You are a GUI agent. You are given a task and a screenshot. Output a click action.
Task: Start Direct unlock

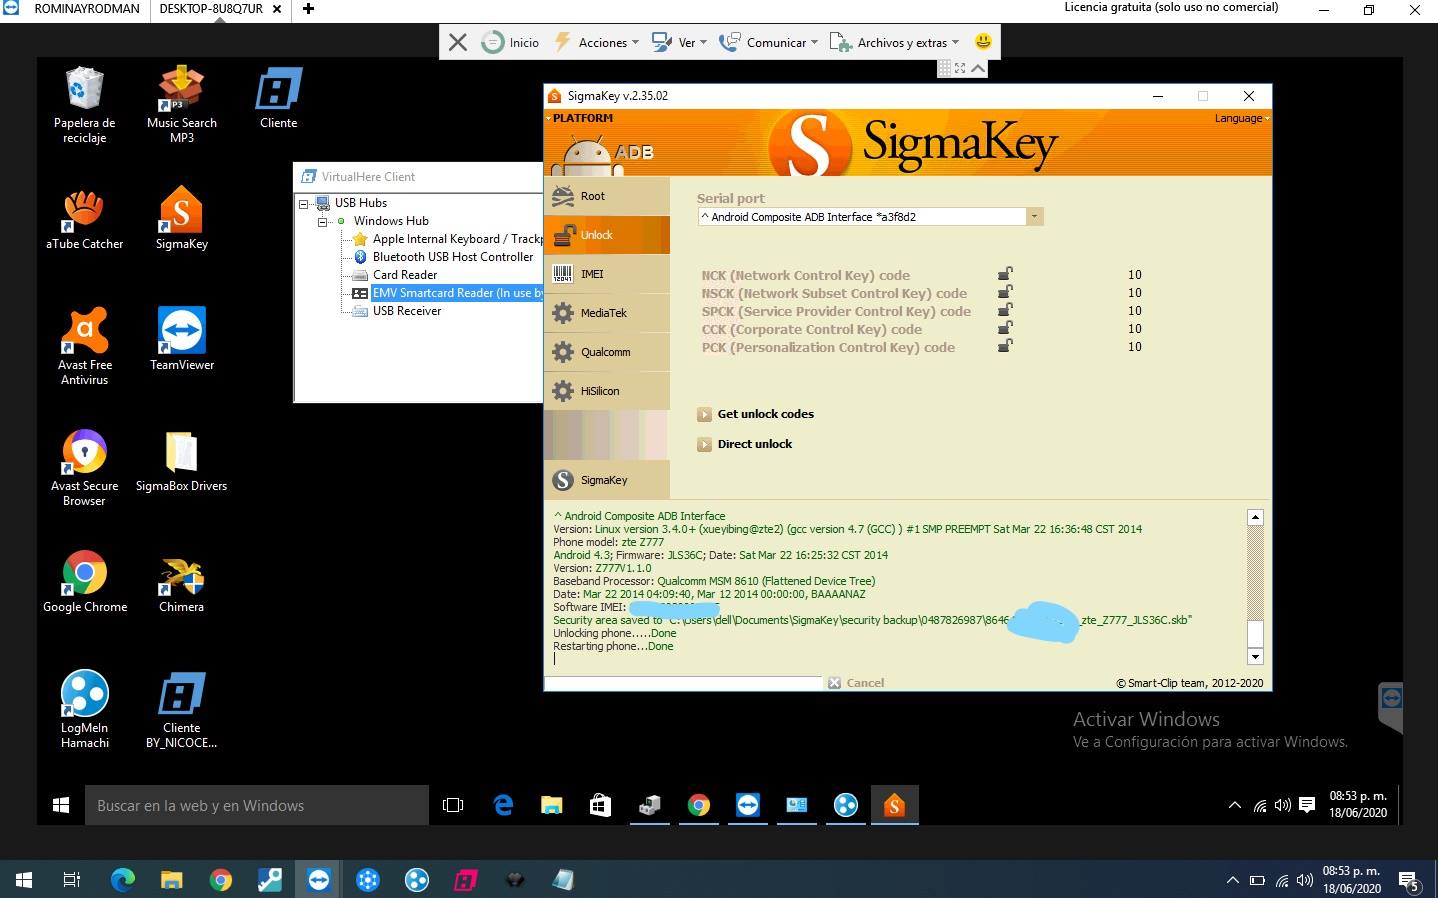pos(745,444)
